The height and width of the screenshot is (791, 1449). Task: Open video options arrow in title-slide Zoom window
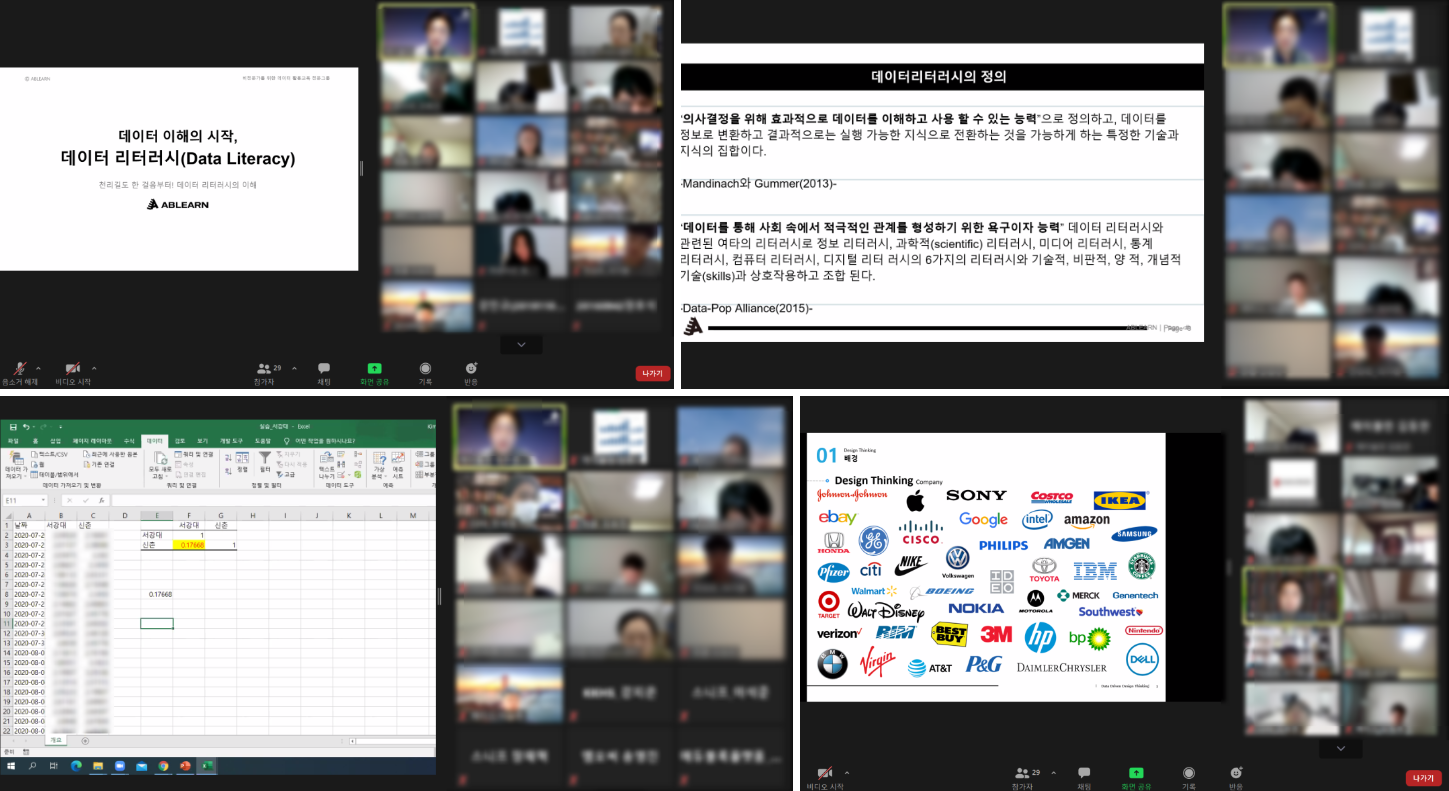pyautogui.click(x=94, y=367)
